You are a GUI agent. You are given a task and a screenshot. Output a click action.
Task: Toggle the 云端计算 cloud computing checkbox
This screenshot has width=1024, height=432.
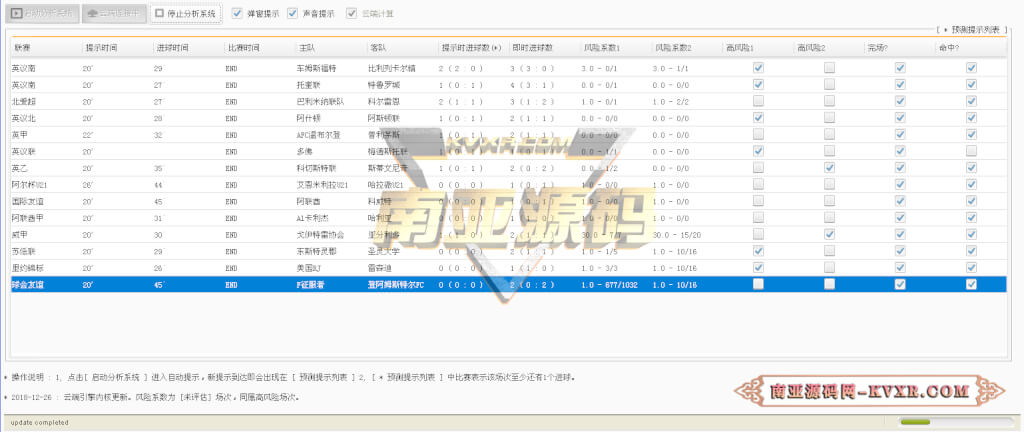(351, 12)
